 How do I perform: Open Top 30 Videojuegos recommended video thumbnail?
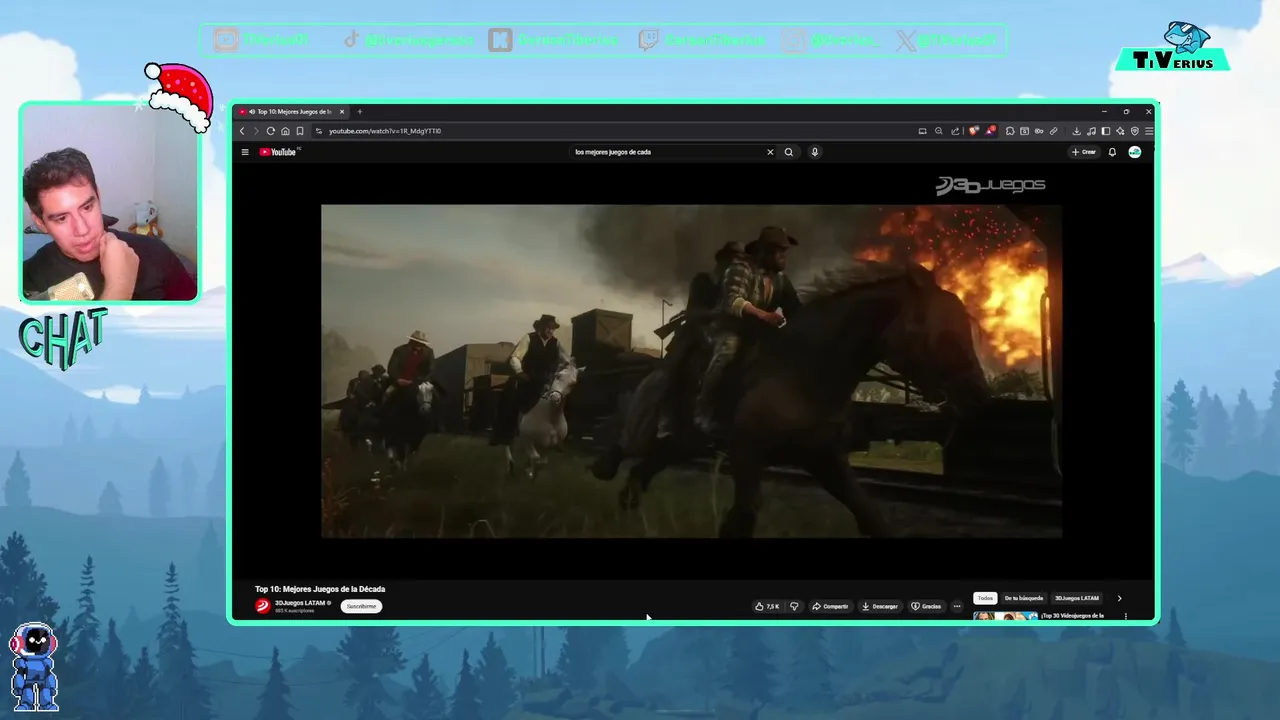(x=1005, y=617)
